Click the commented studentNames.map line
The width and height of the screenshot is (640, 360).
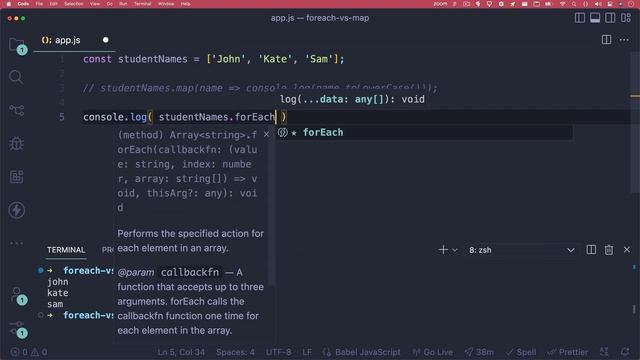[x=260, y=88]
